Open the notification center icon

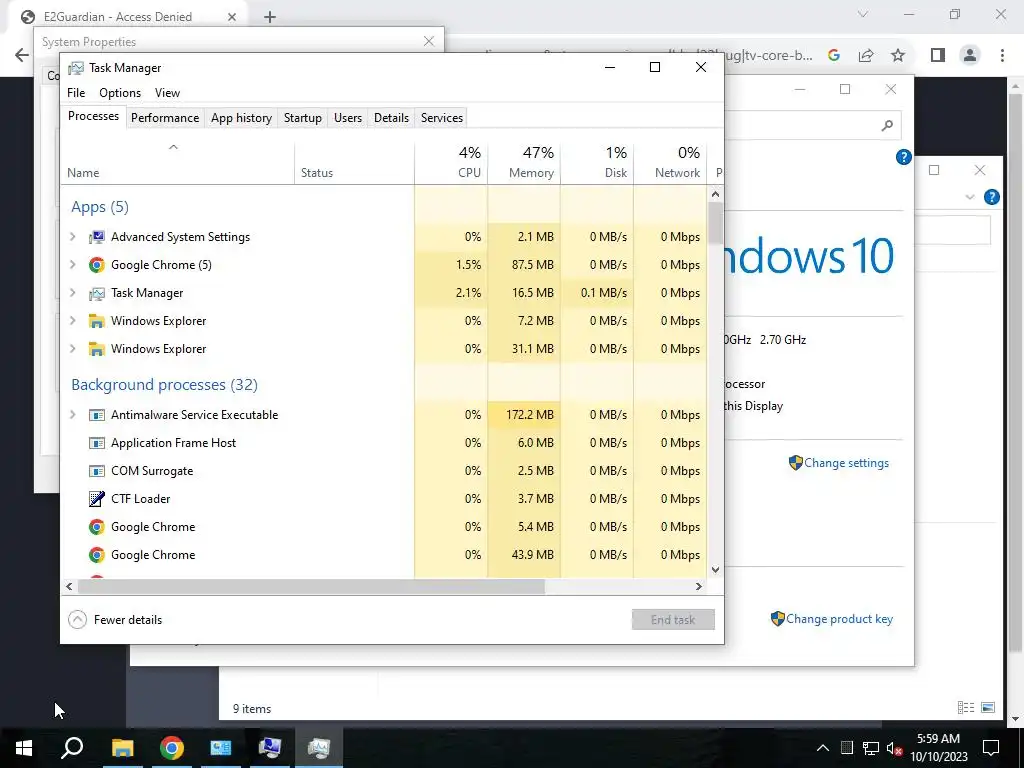(x=991, y=748)
